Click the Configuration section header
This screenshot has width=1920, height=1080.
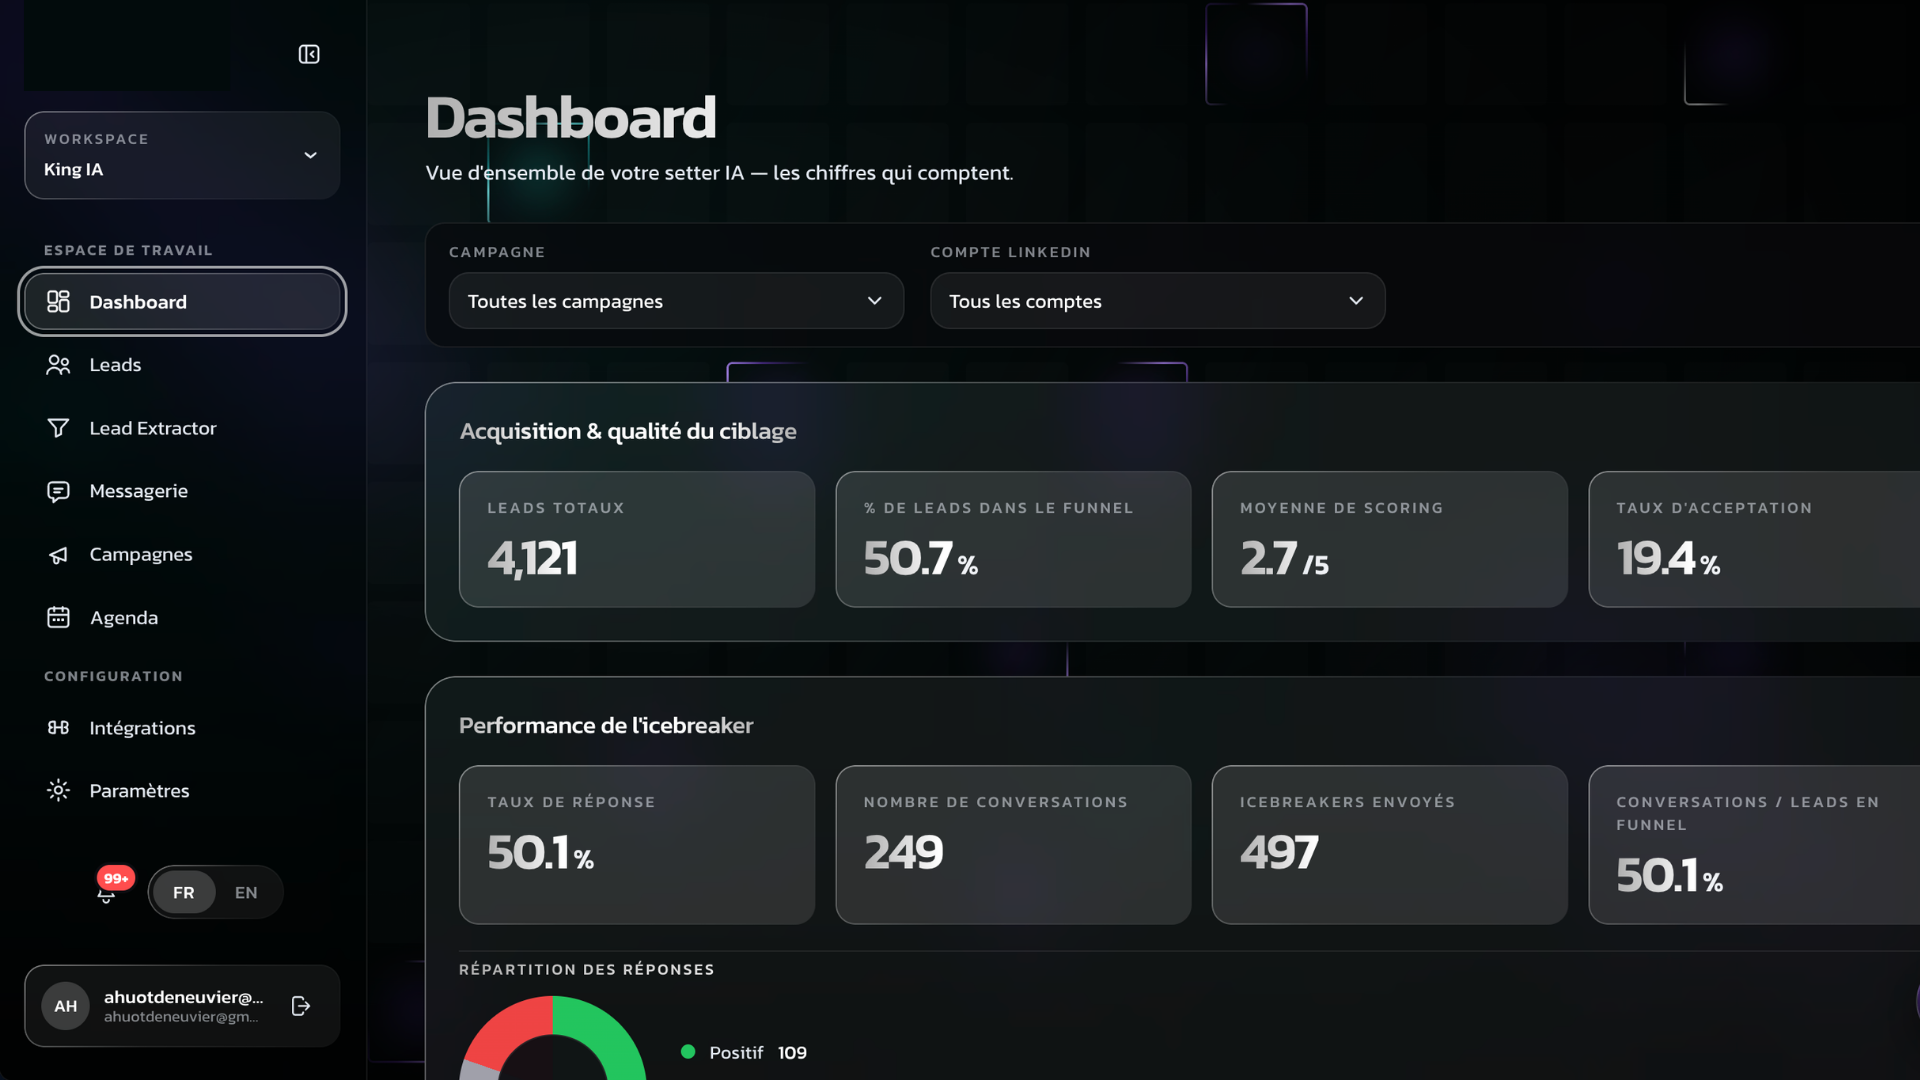point(113,676)
